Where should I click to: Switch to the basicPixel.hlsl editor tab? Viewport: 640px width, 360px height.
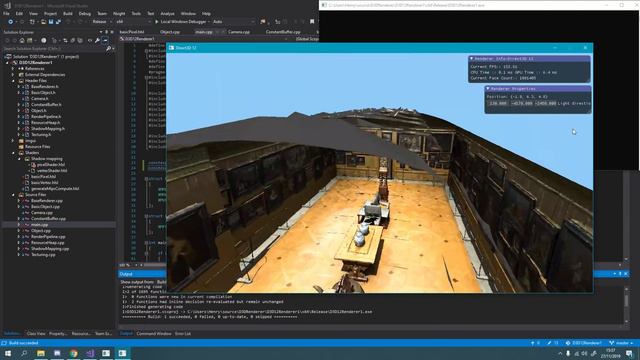pos(132,32)
